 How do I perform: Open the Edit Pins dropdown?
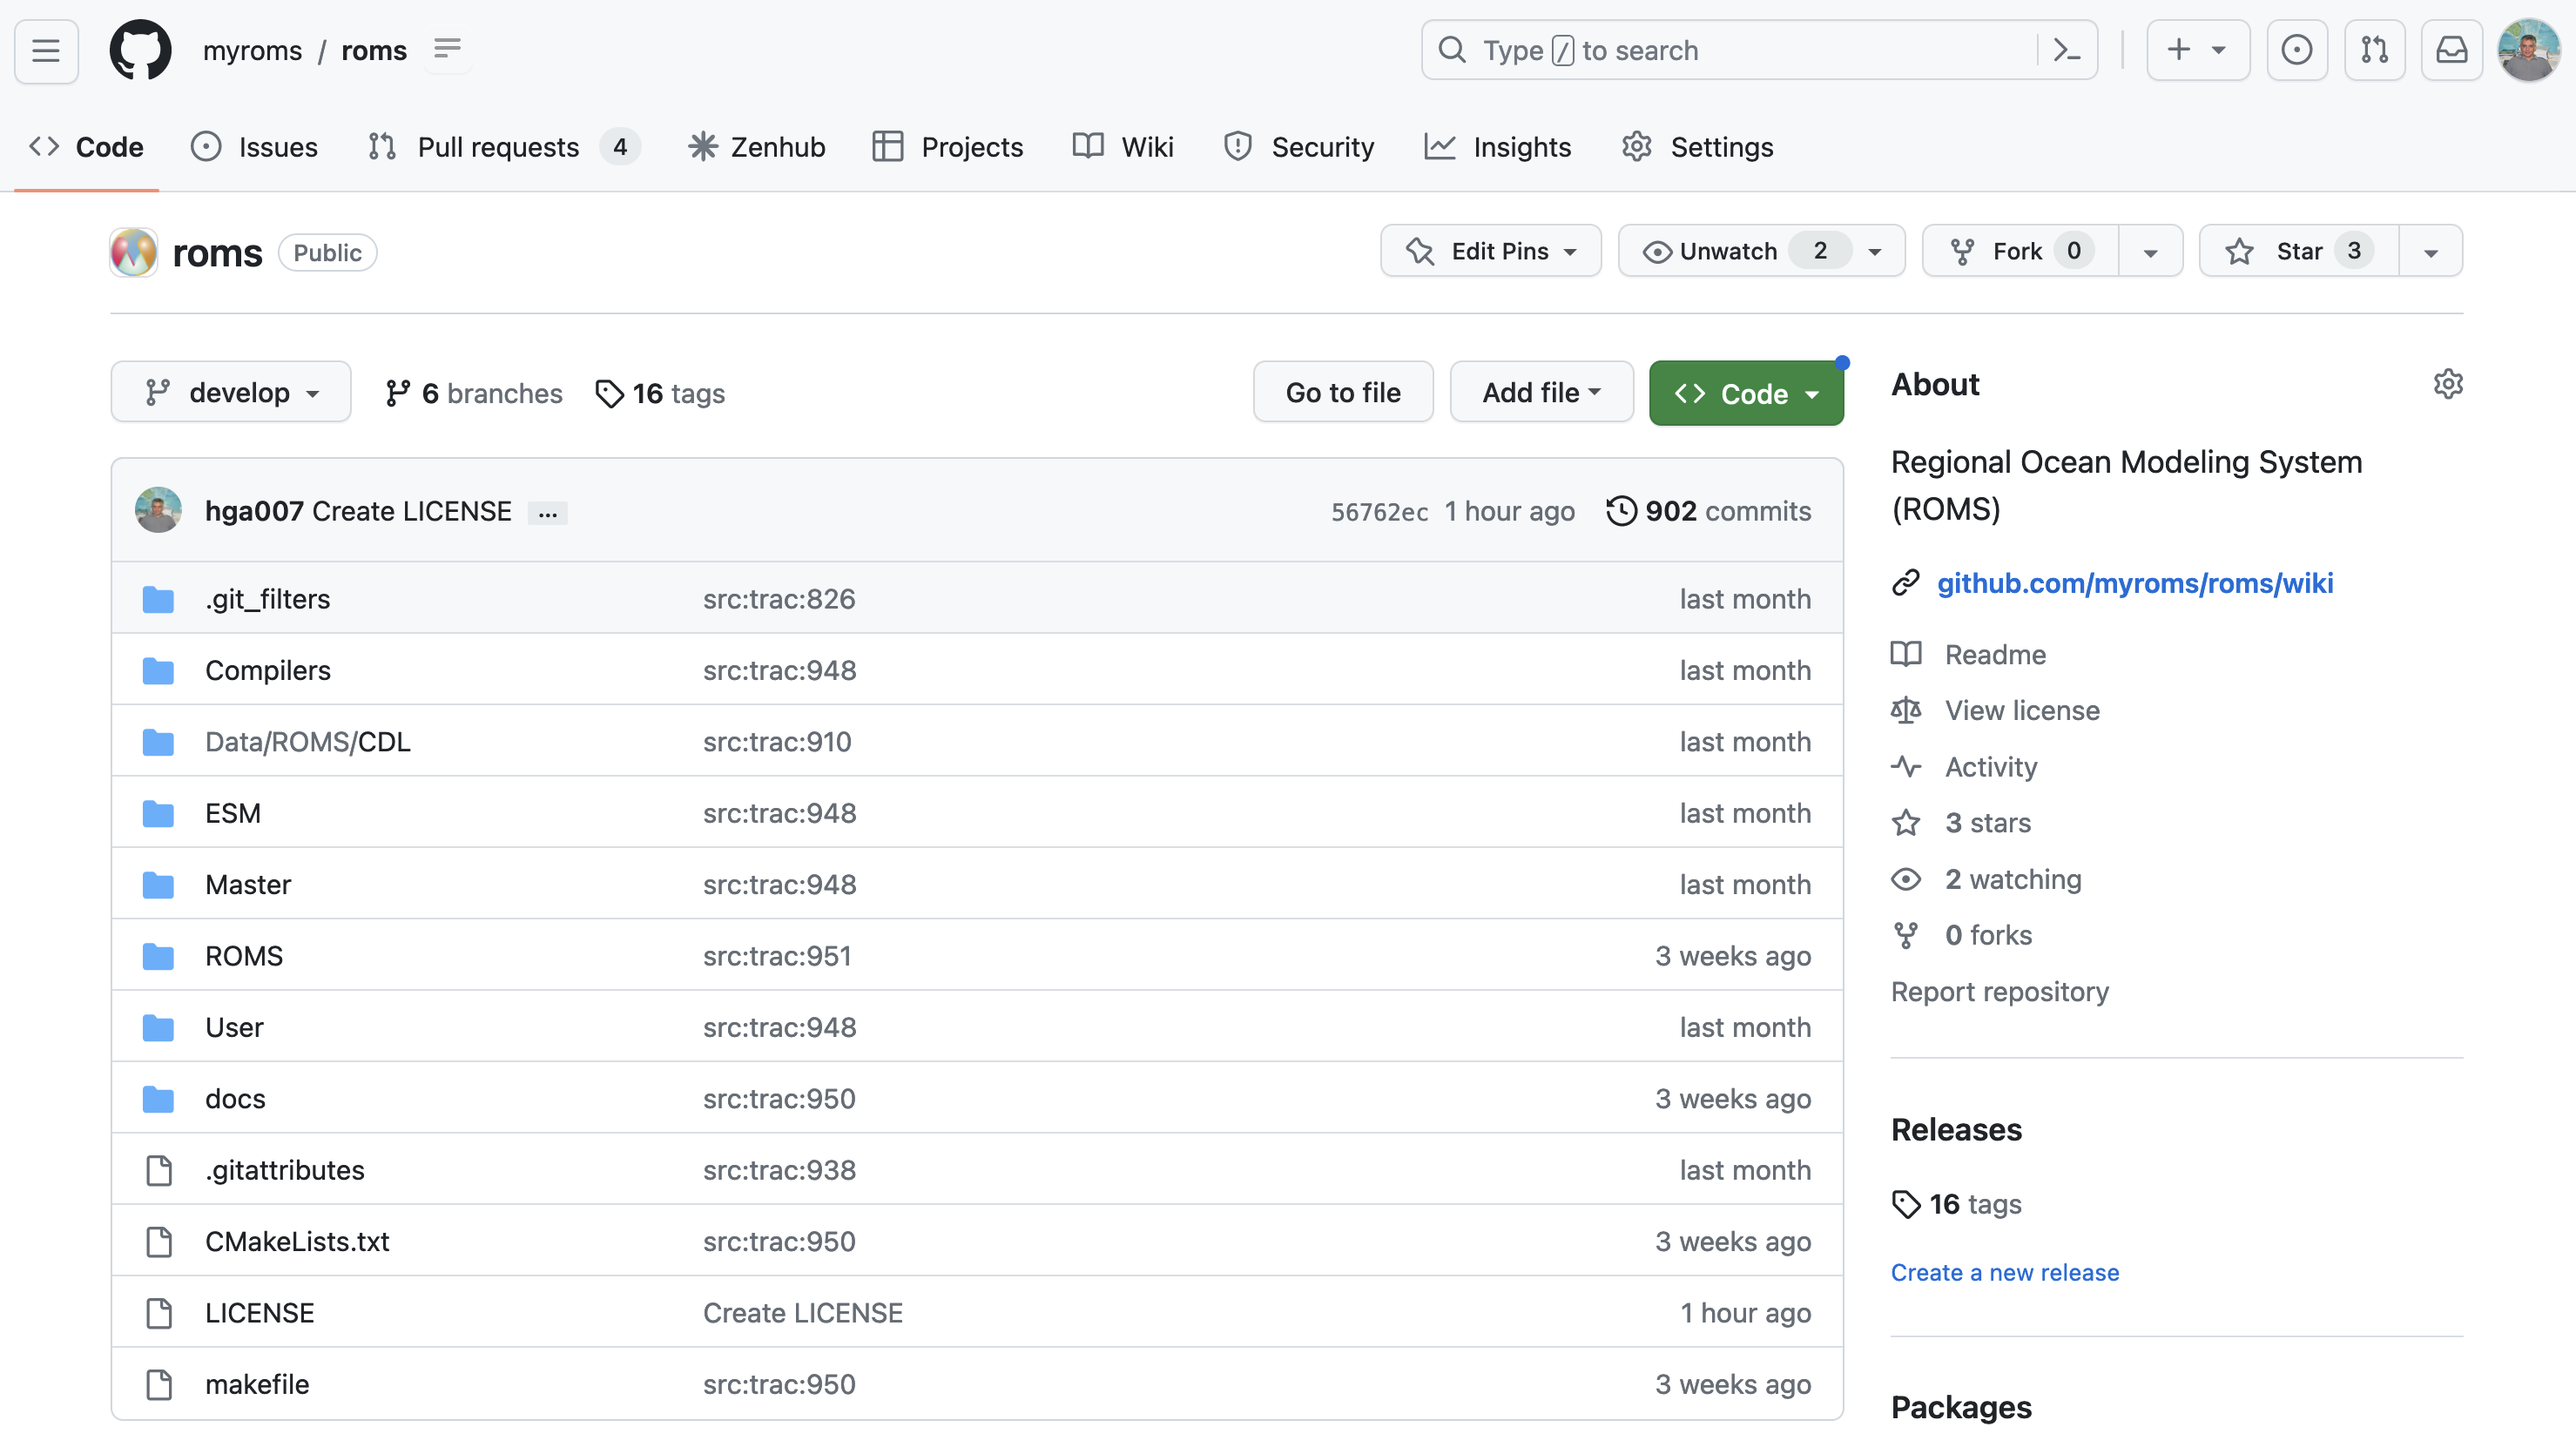click(x=1490, y=251)
